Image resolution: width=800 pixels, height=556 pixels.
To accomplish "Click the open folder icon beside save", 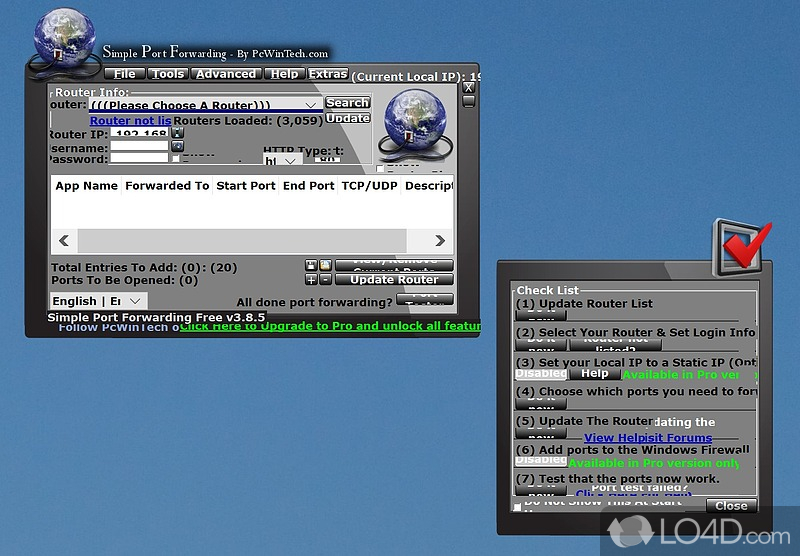I will point(325,265).
